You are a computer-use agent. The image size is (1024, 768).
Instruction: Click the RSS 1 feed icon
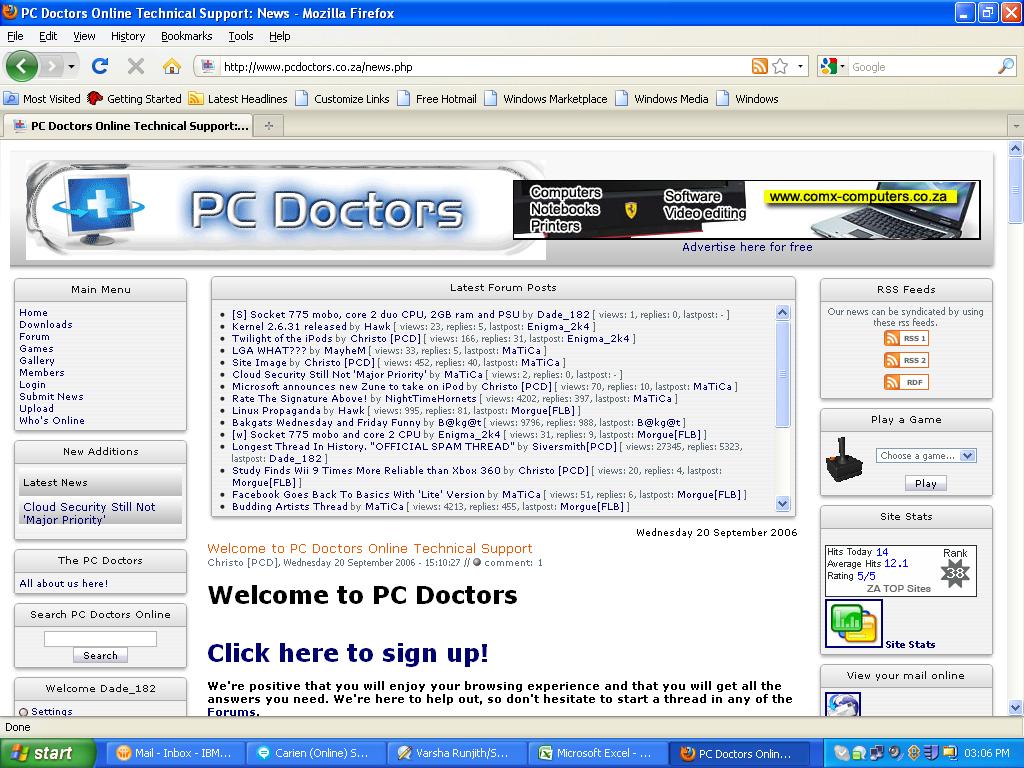(x=906, y=338)
